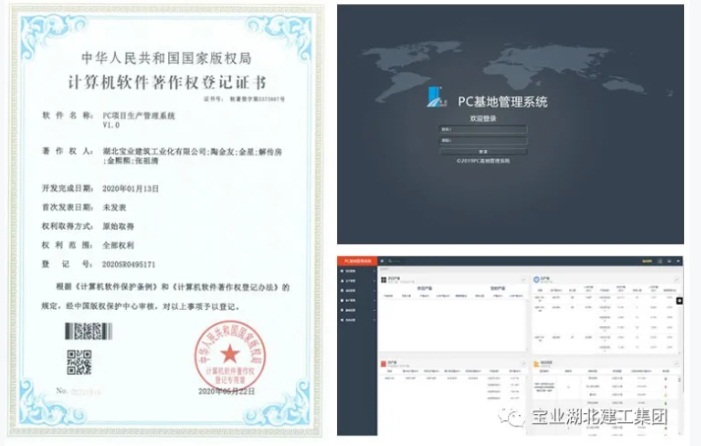Click the username field on the login screen
Image resolution: width=701 pixels, height=446 pixels.
[483, 130]
